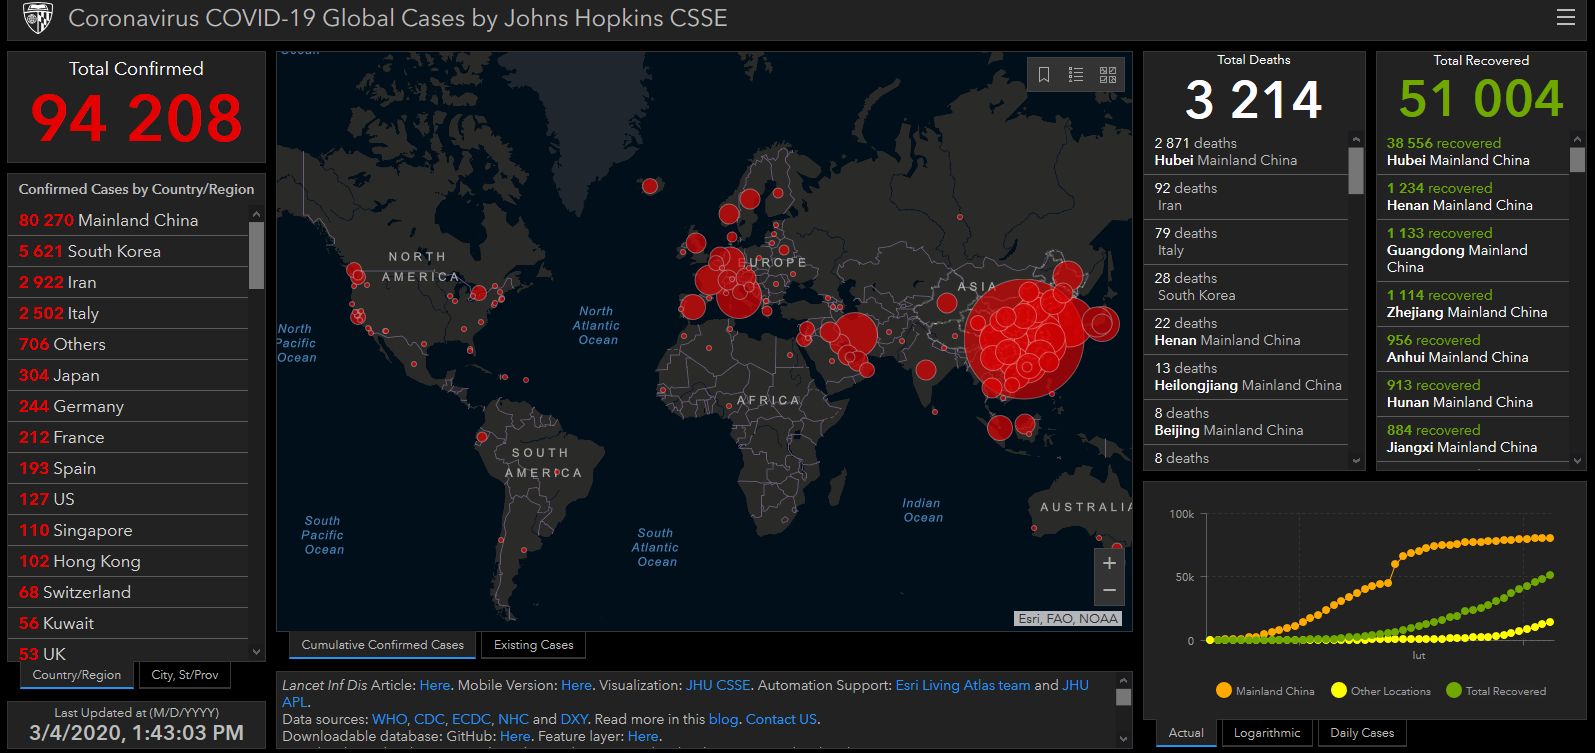Open the map bookmarks icon
This screenshot has width=1595, height=753.
(x=1044, y=75)
